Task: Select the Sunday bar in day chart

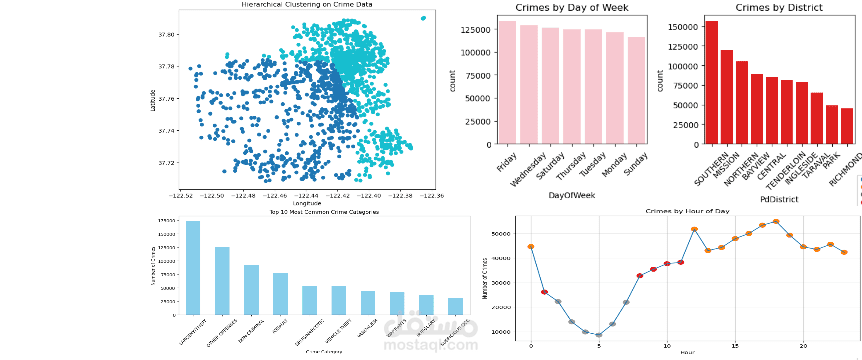Action: [x=637, y=91]
